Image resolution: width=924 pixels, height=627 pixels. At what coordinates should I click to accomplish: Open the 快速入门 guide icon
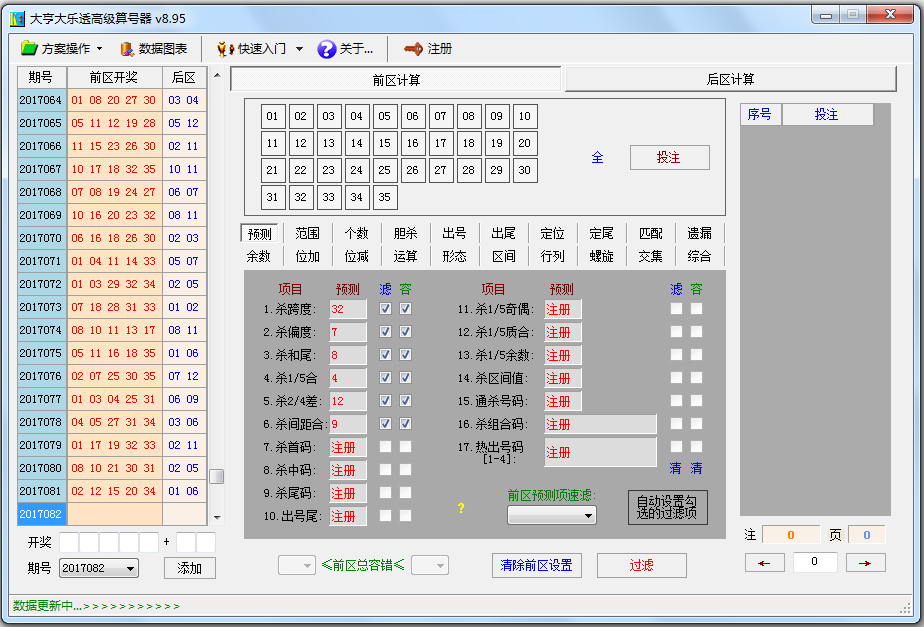point(224,49)
